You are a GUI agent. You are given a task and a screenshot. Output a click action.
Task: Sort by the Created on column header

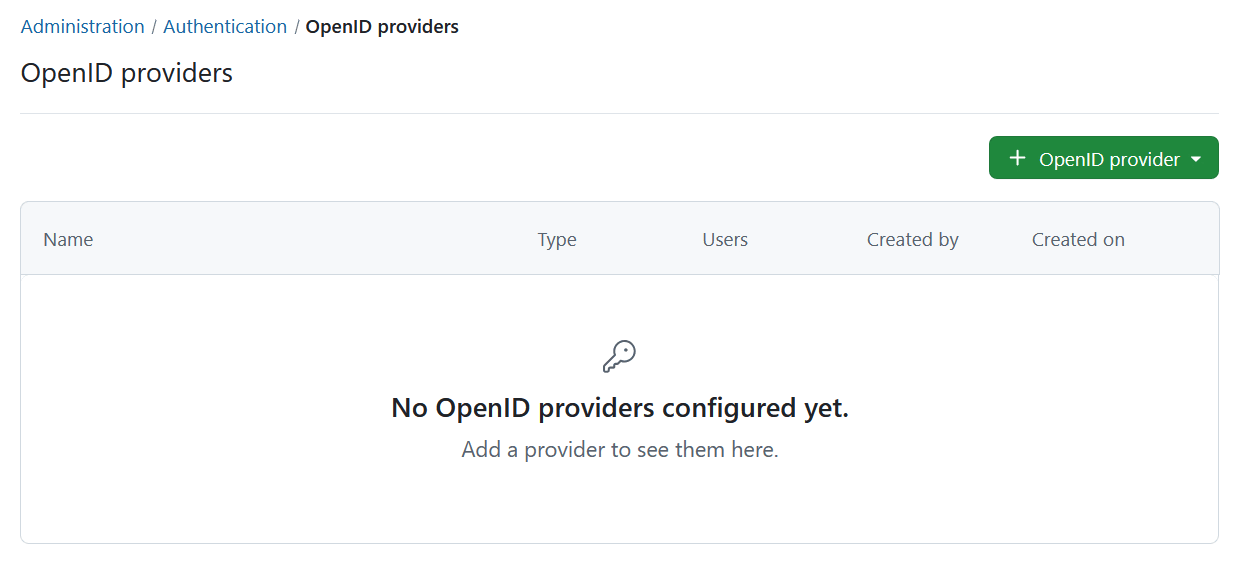pyautogui.click(x=1078, y=239)
